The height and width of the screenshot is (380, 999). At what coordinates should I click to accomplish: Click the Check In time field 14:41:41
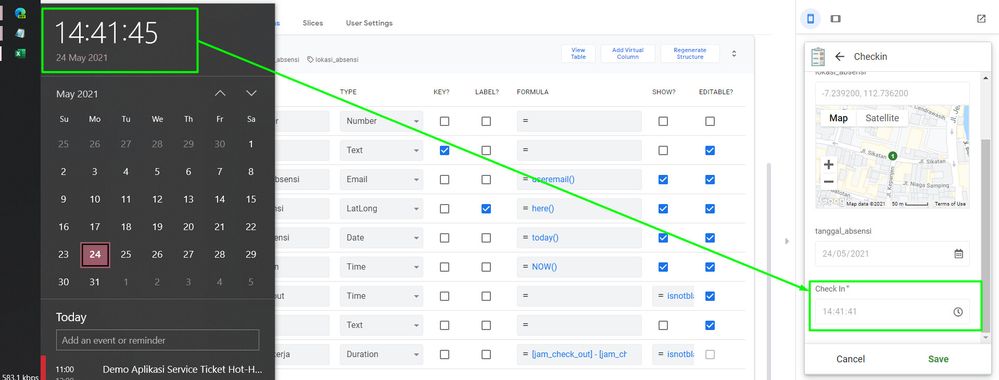point(893,312)
